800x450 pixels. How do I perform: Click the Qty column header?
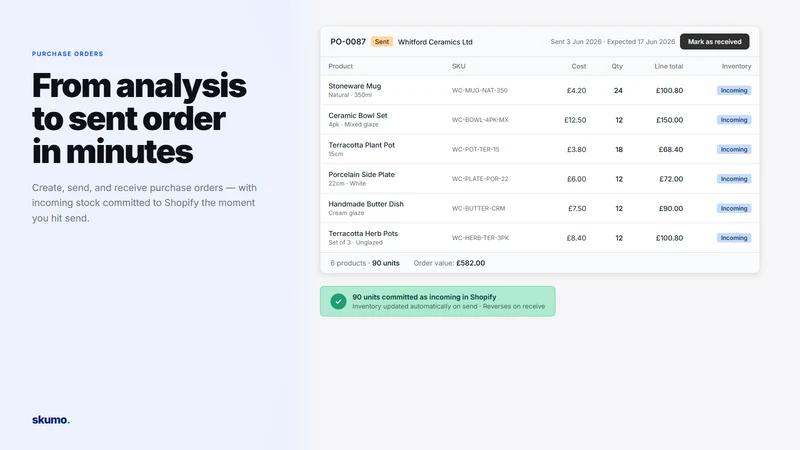(x=617, y=66)
